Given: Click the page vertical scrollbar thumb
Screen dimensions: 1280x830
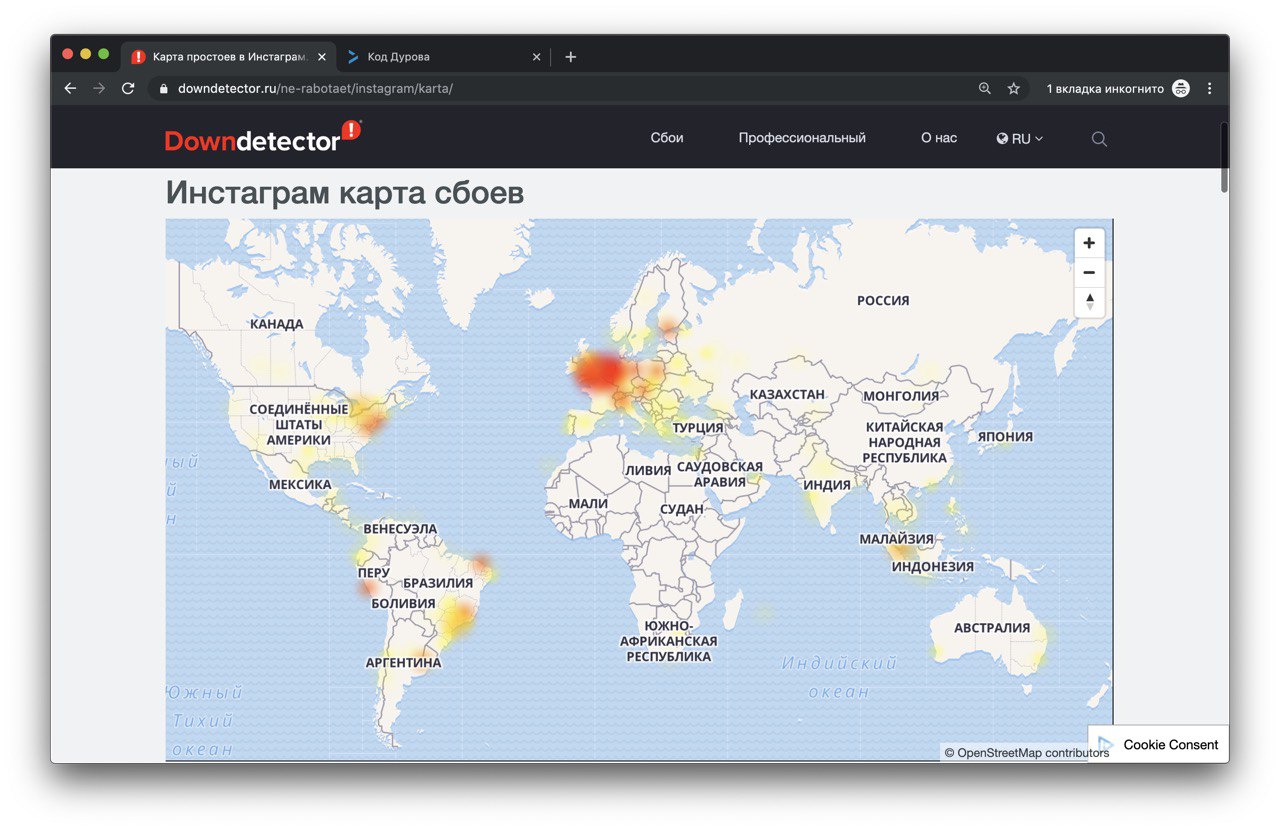Looking at the screenshot, I should (1224, 157).
